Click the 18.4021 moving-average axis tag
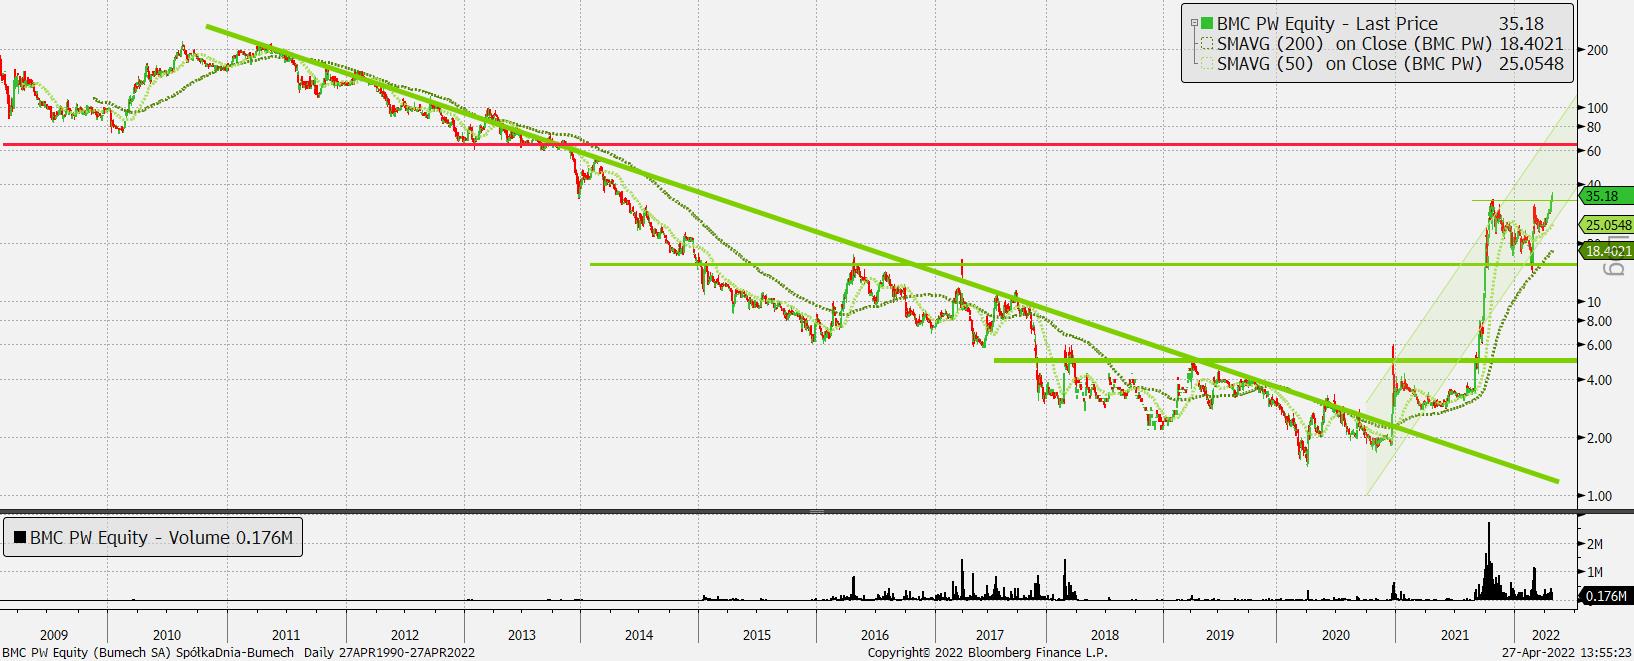This screenshot has height=661, width=1634. tap(1604, 251)
